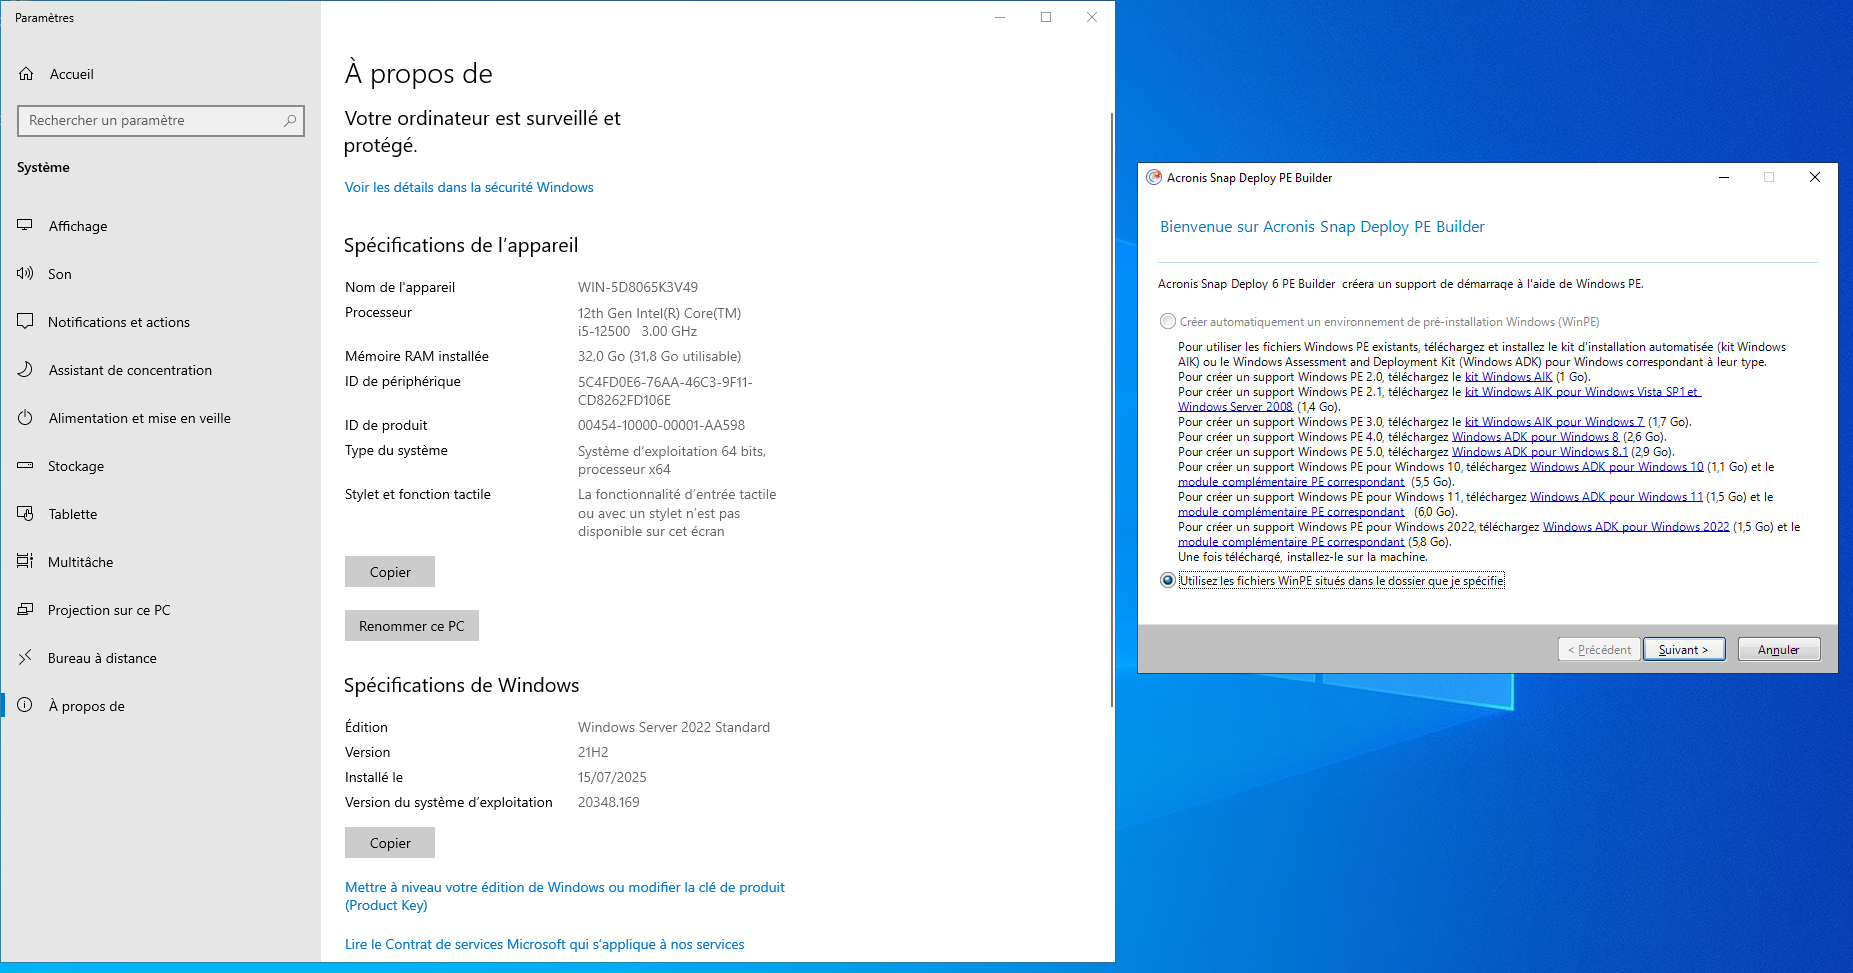Open the Windows ADK pour Windows 10 link
Image resolution: width=1853 pixels, height=973 pixels.
pyautogui.click(x=1617, y=467)
